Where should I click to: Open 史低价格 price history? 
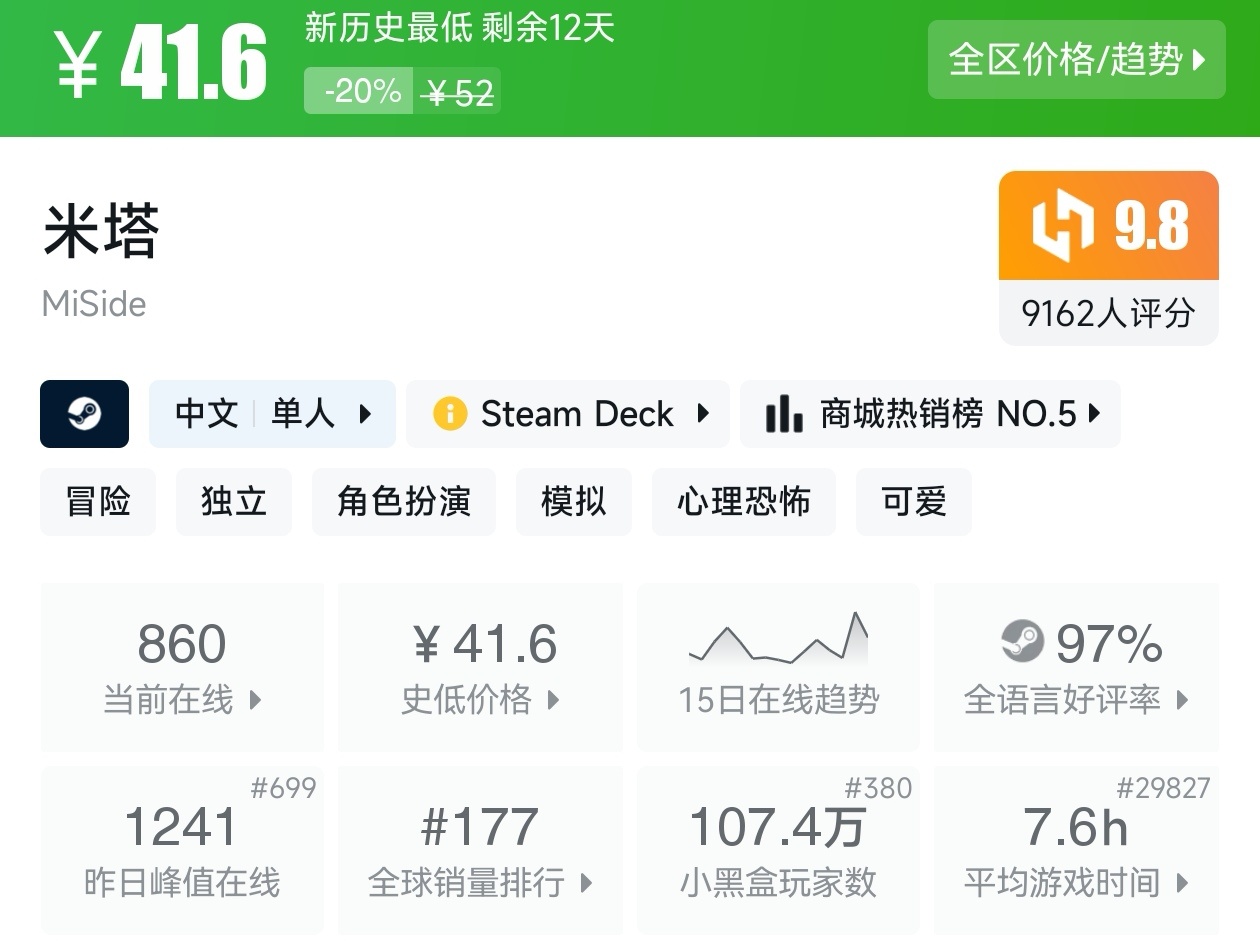tap(480, 667)
